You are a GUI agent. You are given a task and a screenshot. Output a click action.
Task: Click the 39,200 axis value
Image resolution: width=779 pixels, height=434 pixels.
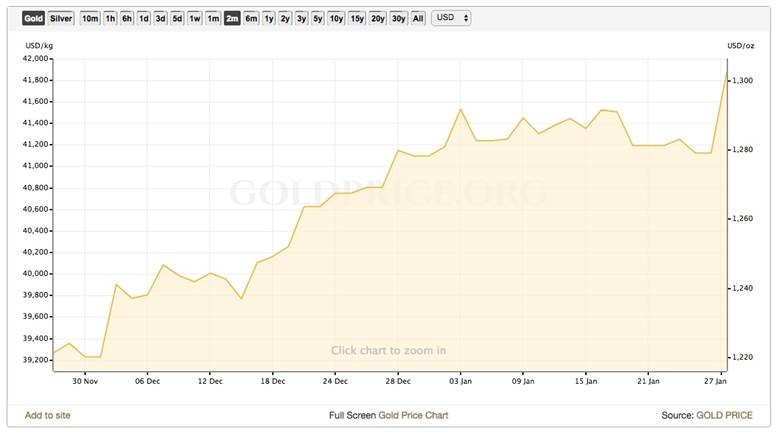(x=35, y=360)
